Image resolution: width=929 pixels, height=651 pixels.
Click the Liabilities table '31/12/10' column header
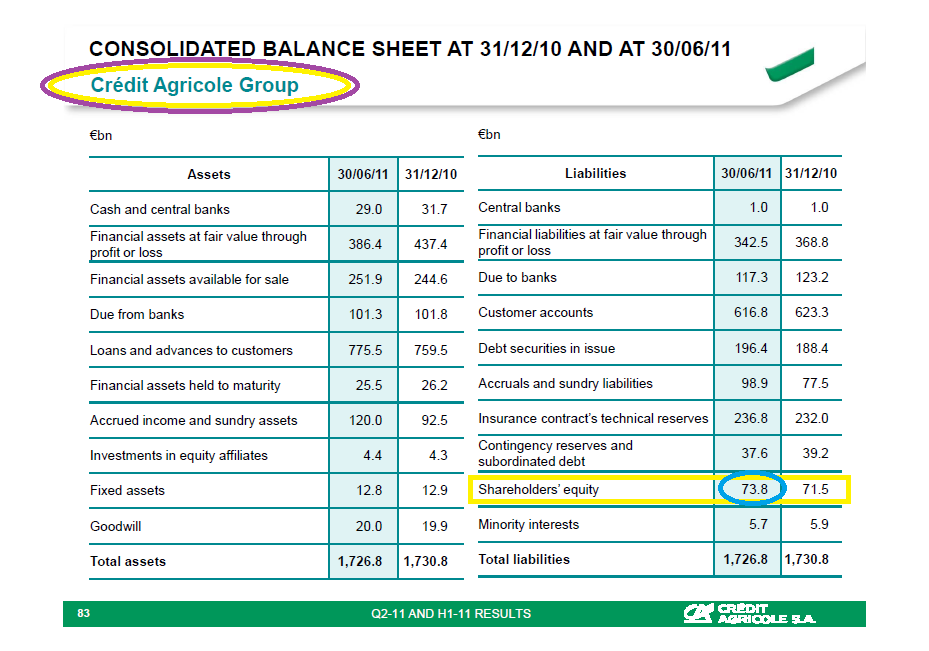coord(811,173)
